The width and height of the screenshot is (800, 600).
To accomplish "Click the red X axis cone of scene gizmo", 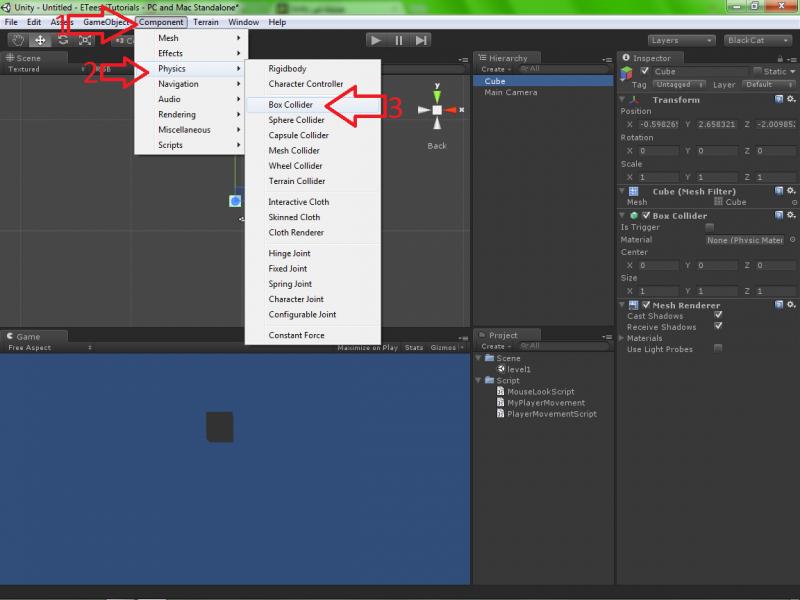I will click(451, 110).
